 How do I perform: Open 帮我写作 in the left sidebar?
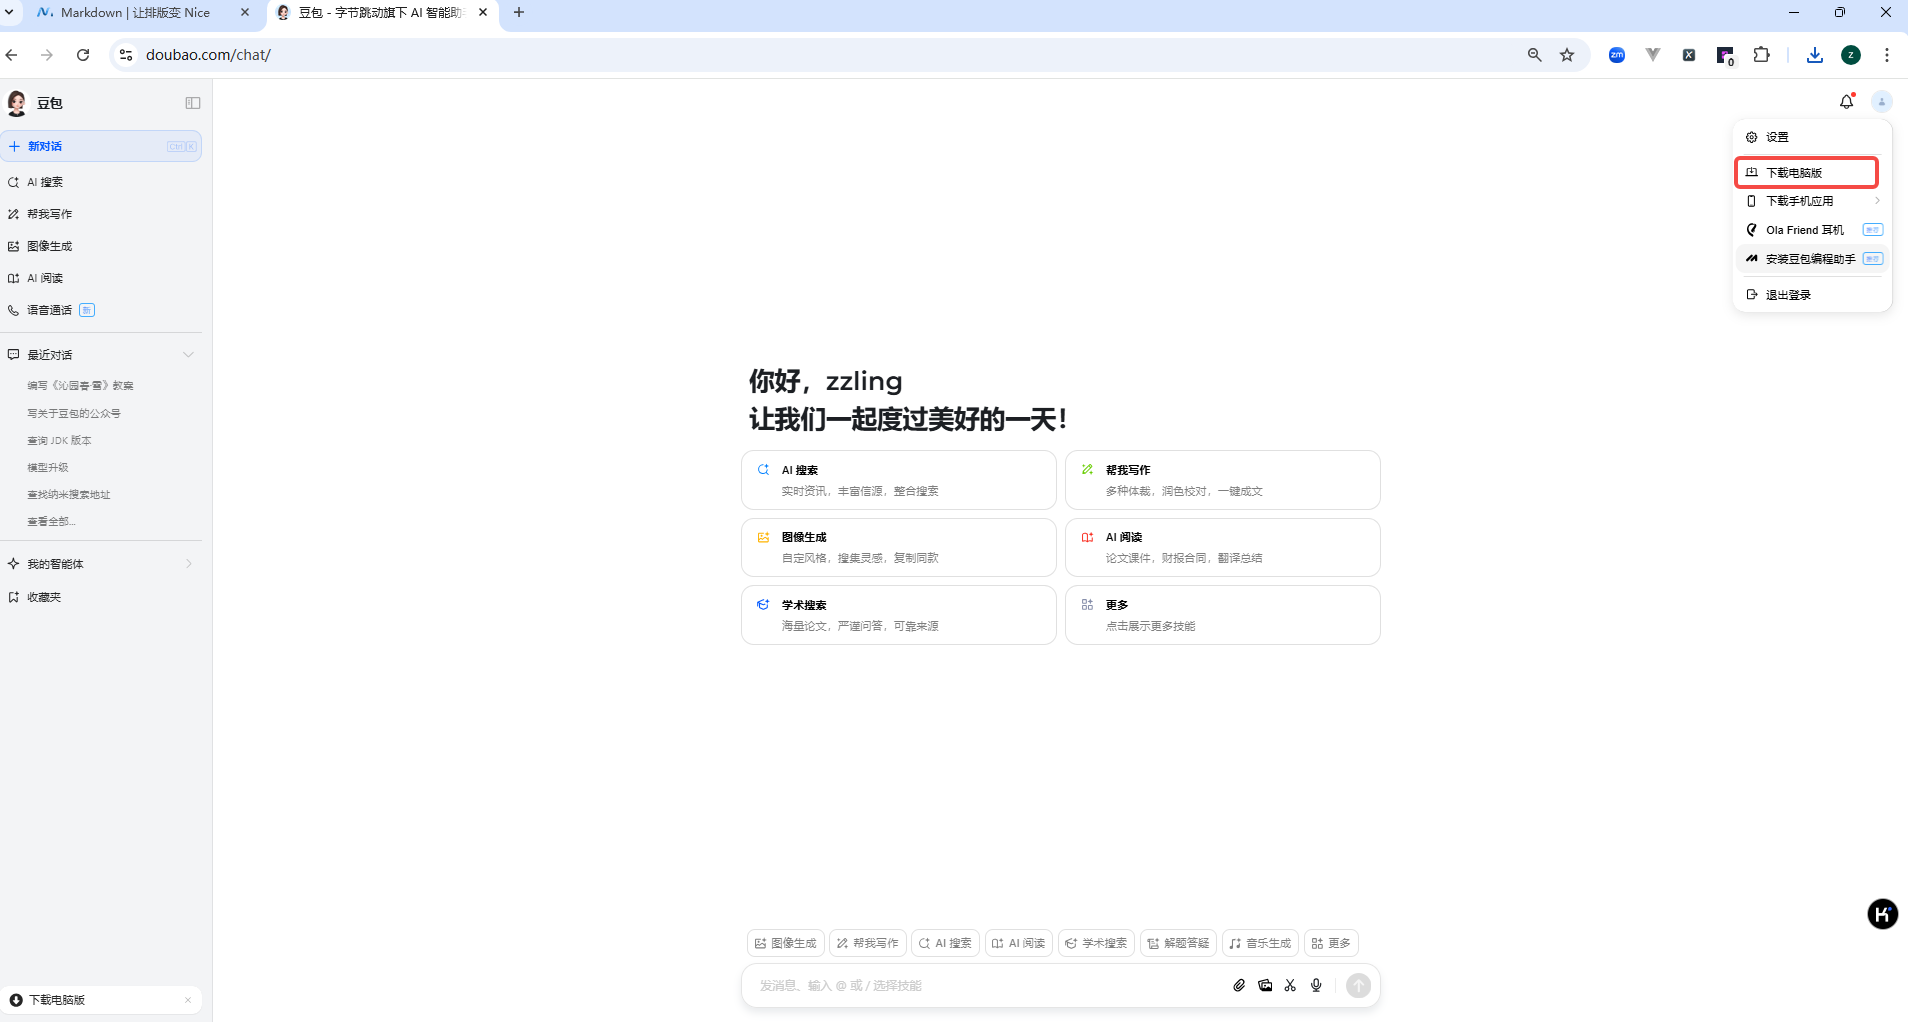point(49,214)
